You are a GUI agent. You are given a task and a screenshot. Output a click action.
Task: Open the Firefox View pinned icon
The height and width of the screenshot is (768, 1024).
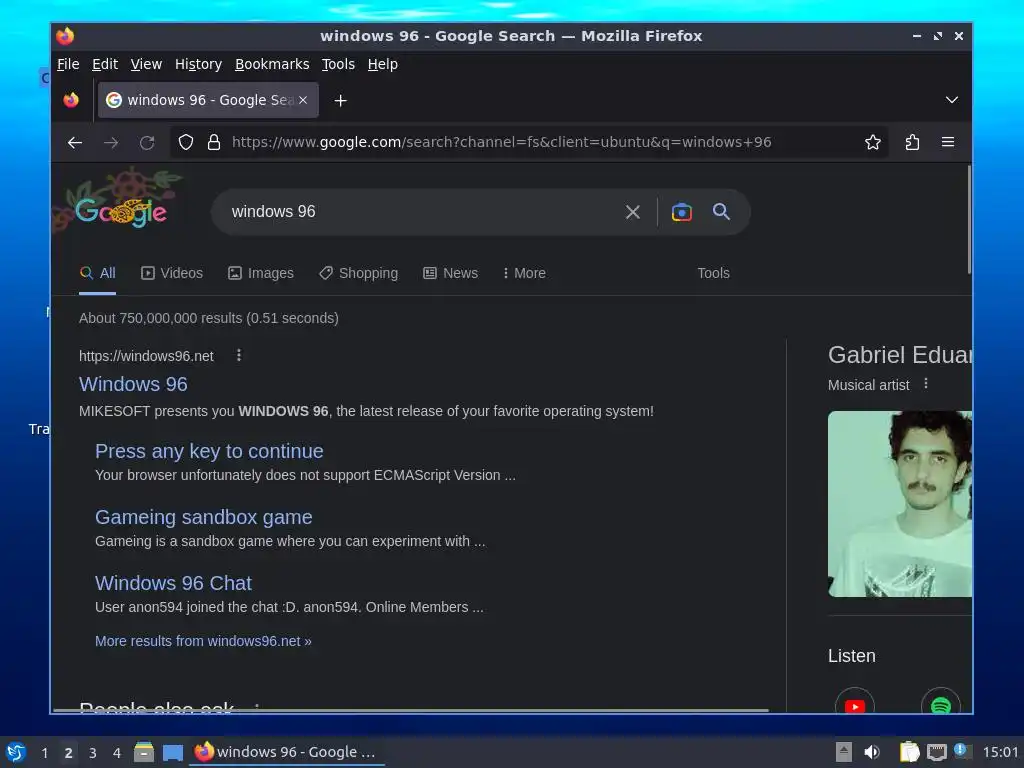[71, 100]
